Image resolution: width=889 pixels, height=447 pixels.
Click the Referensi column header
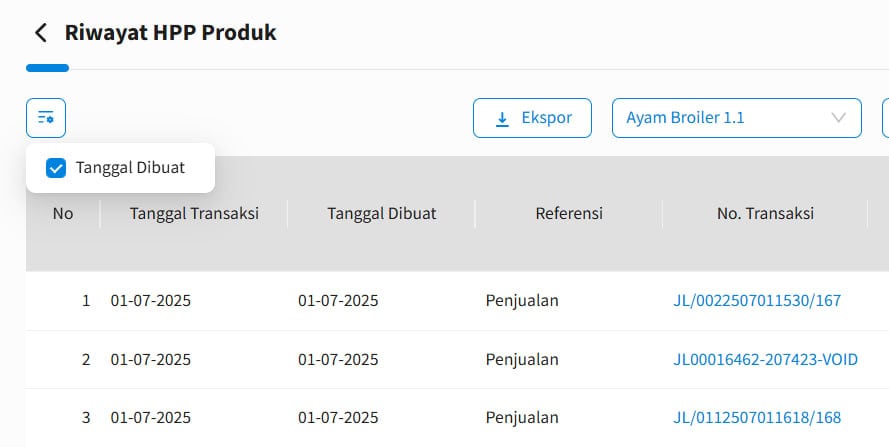(x=569, y=214)
